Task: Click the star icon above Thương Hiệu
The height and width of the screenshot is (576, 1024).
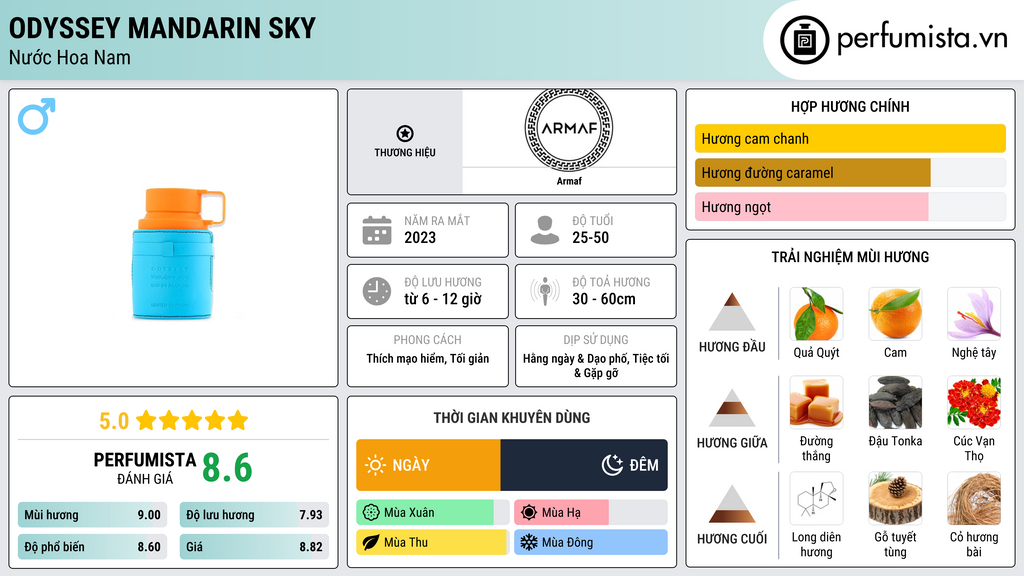Action: 404,133
